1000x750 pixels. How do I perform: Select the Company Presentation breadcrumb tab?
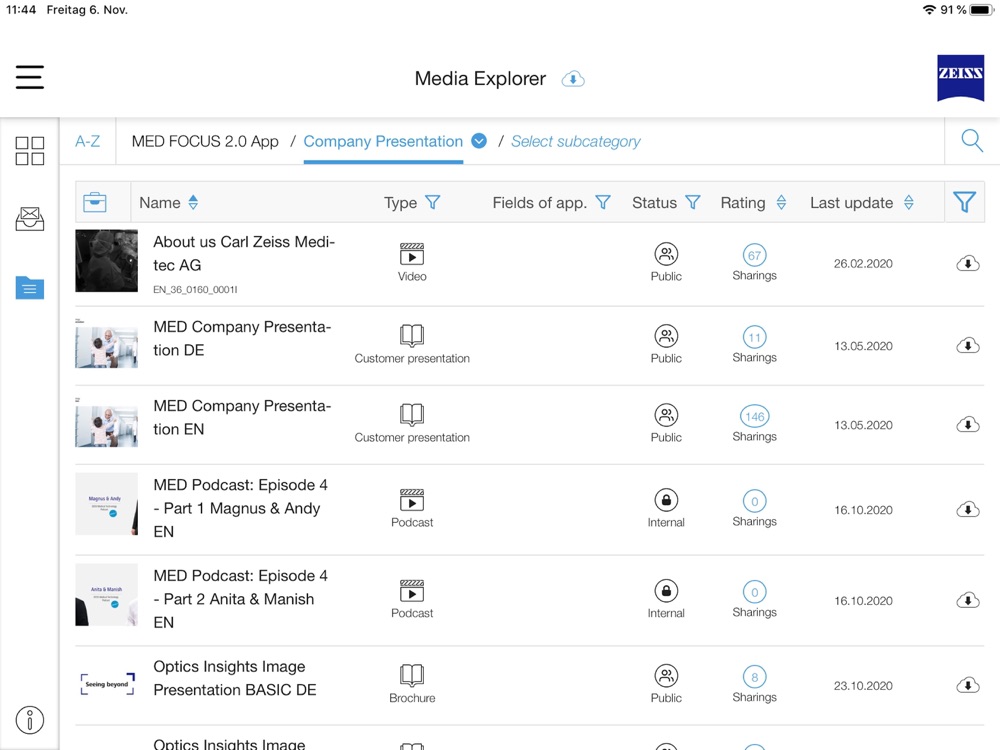[383, 142]
